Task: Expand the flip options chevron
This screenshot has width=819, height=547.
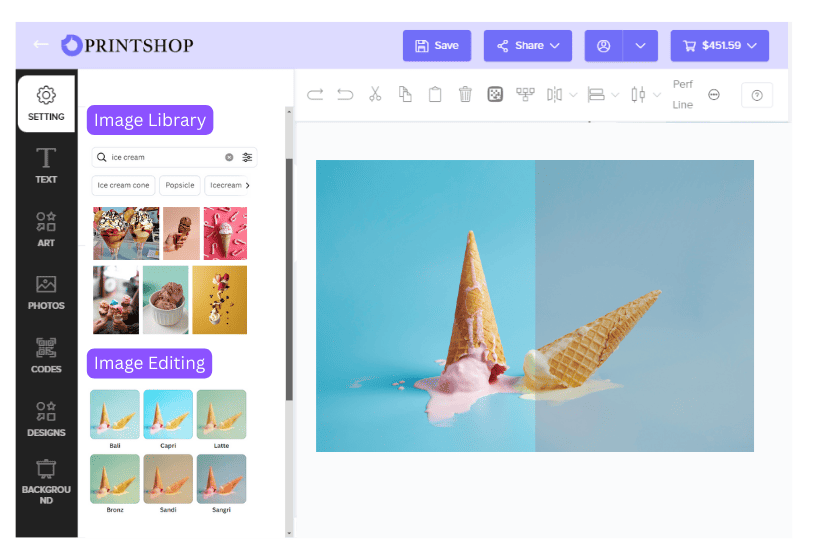Action: coord(573,95)
